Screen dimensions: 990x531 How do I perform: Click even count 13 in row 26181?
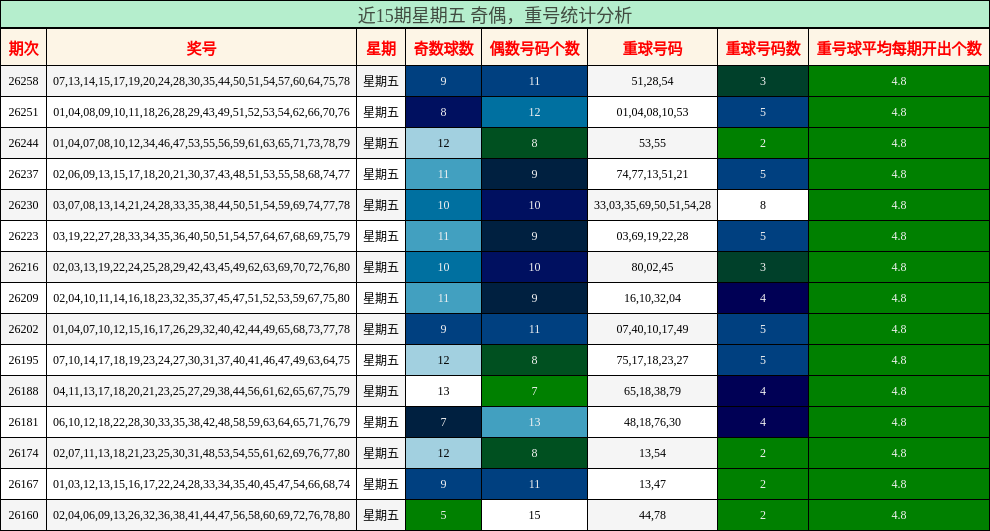(x=534, y=421)
